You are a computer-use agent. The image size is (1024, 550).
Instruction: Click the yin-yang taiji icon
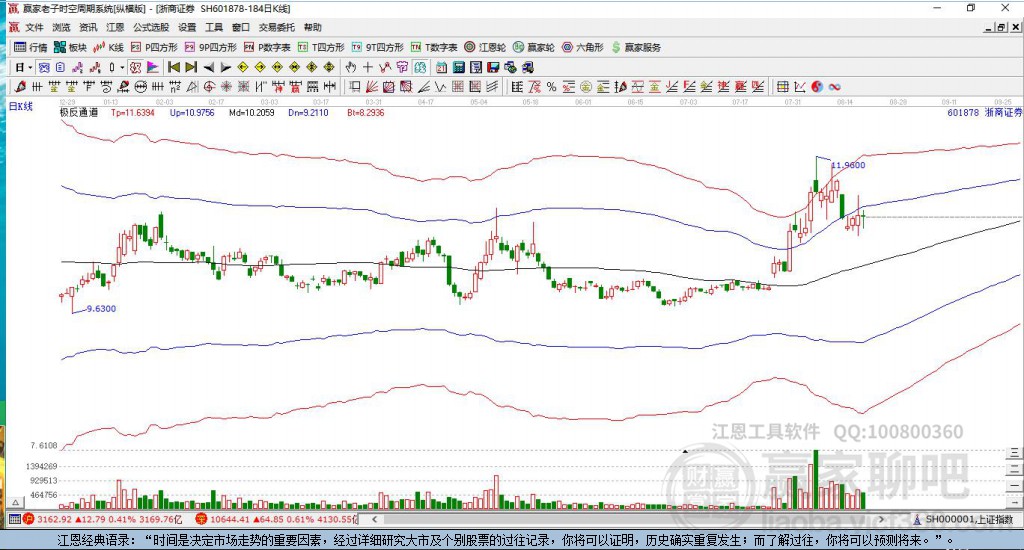click(x=816, y=87)
